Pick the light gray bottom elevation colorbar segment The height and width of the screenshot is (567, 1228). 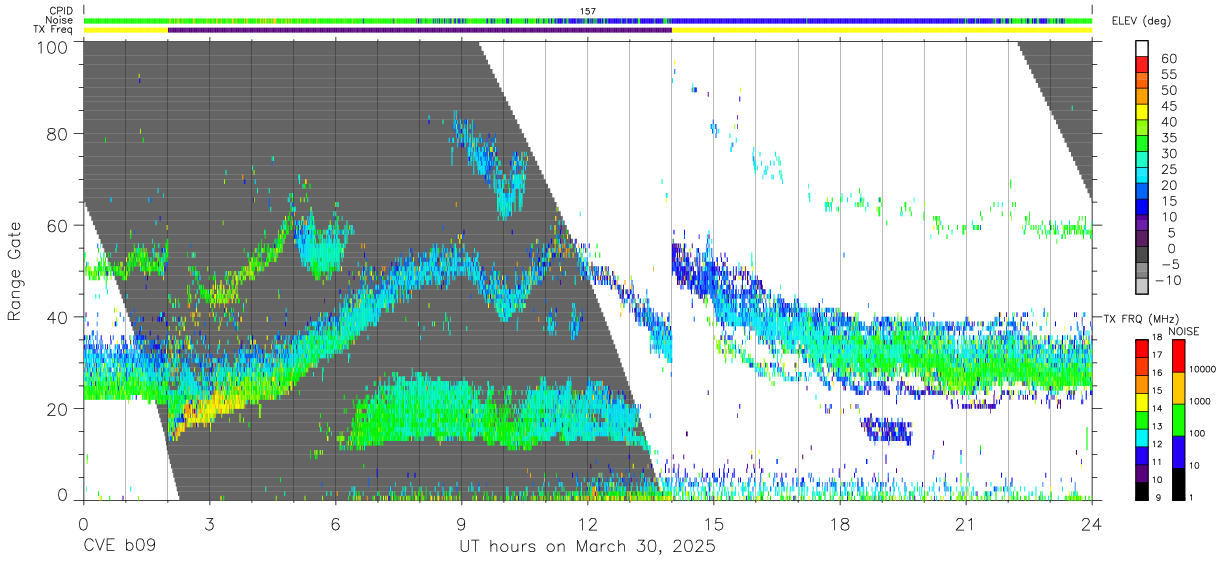1142,287
